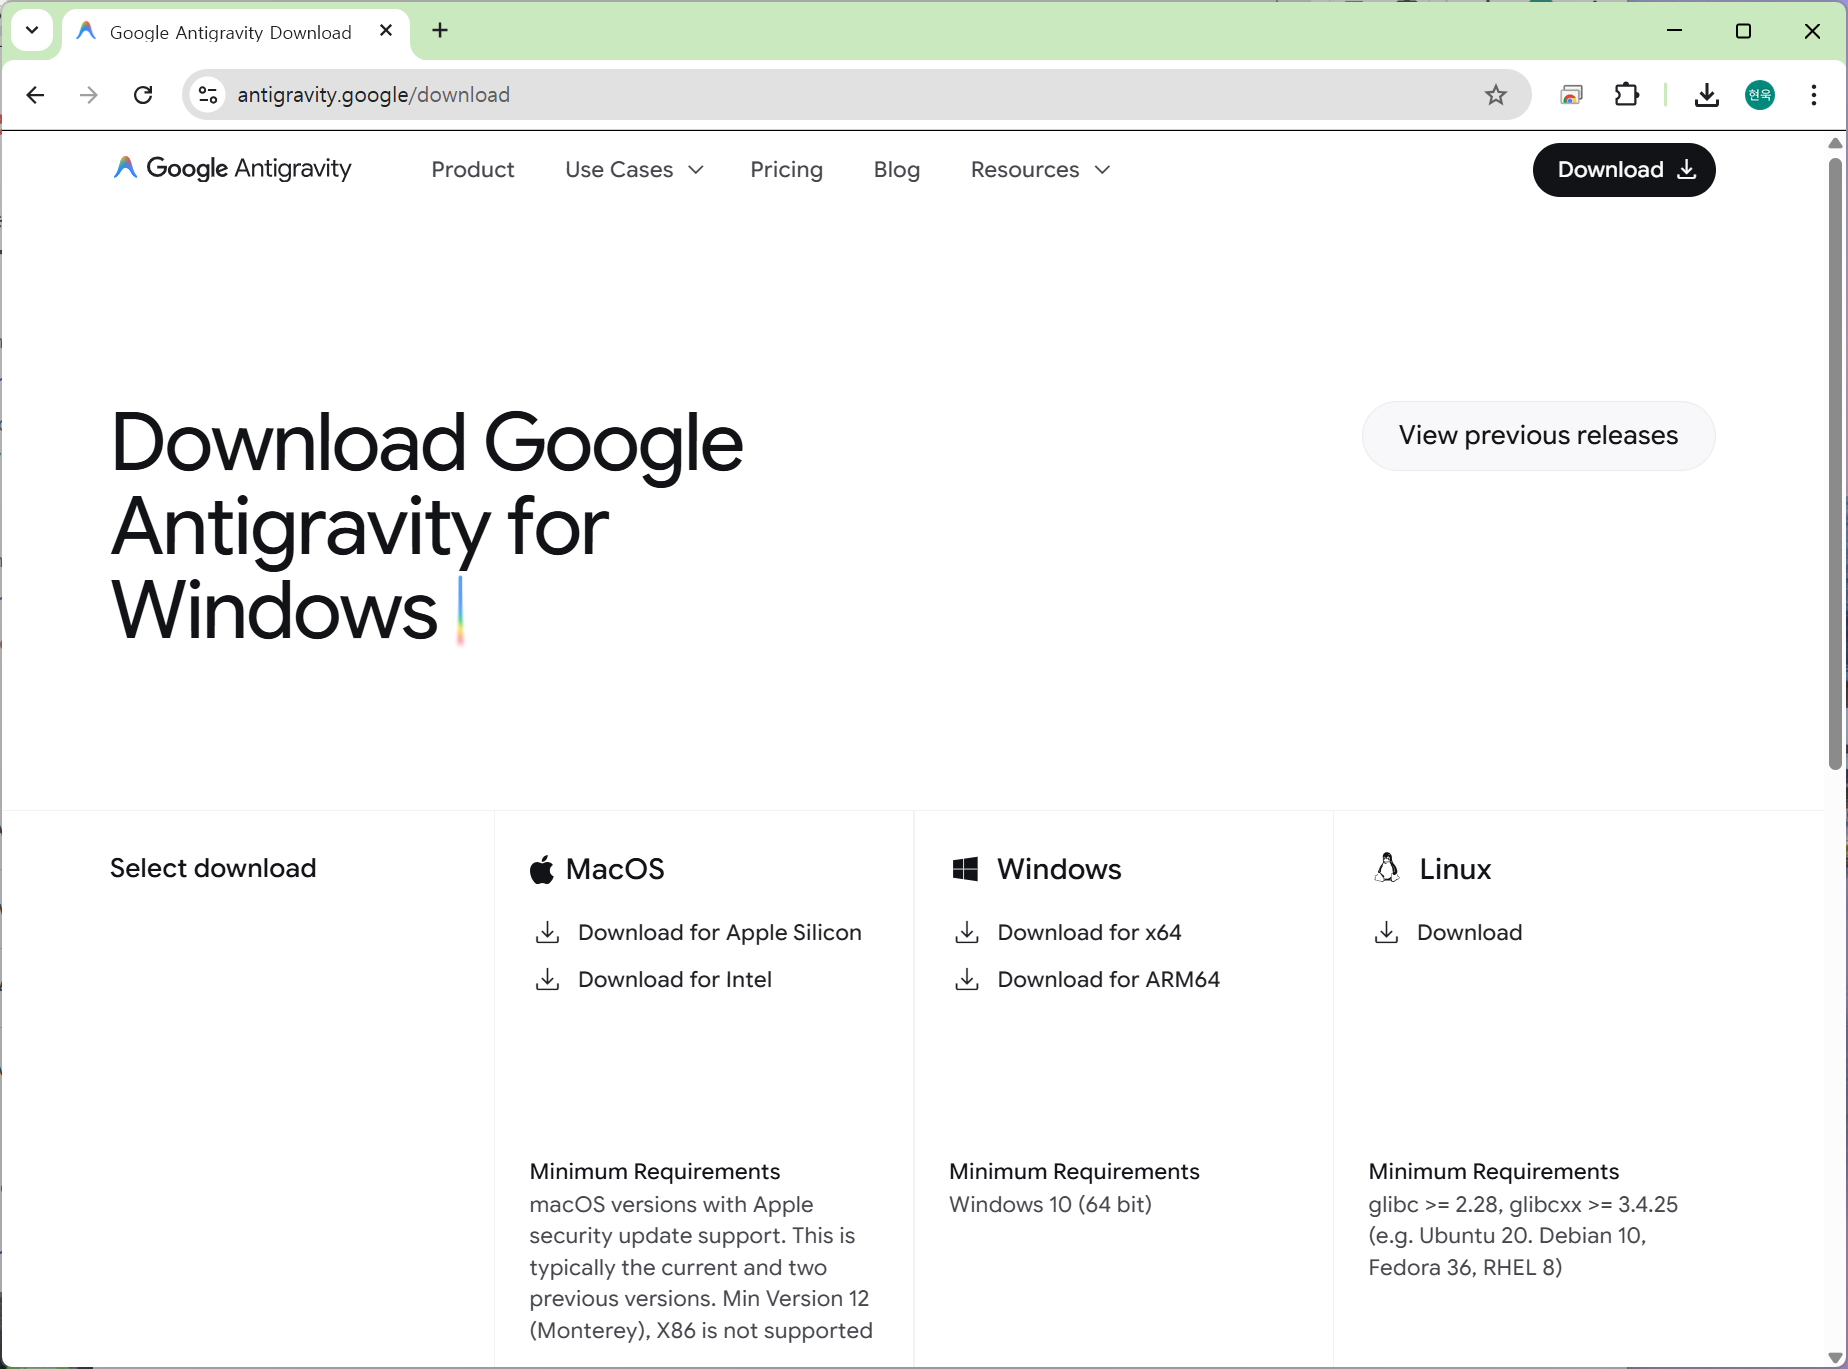Click the Google Antigravity logo
The width and height of the screenshot is (1848, 1369).
pos(232,169)
